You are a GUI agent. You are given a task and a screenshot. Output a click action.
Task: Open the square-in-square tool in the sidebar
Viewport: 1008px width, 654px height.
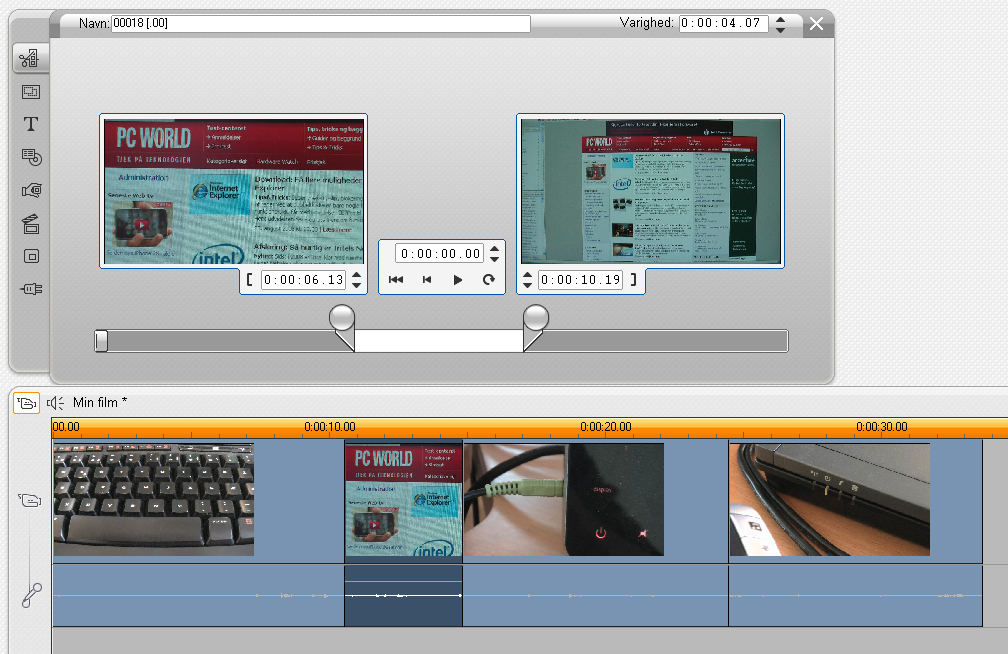click(x=30, y=256)
